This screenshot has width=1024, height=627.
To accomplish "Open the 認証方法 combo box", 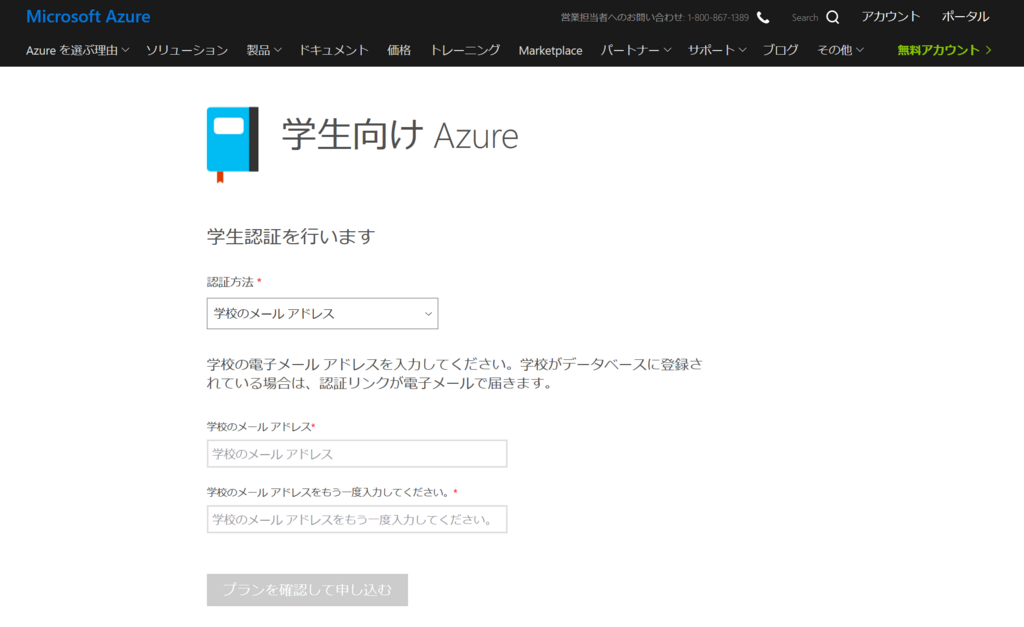I will click(x=323, y=314).
